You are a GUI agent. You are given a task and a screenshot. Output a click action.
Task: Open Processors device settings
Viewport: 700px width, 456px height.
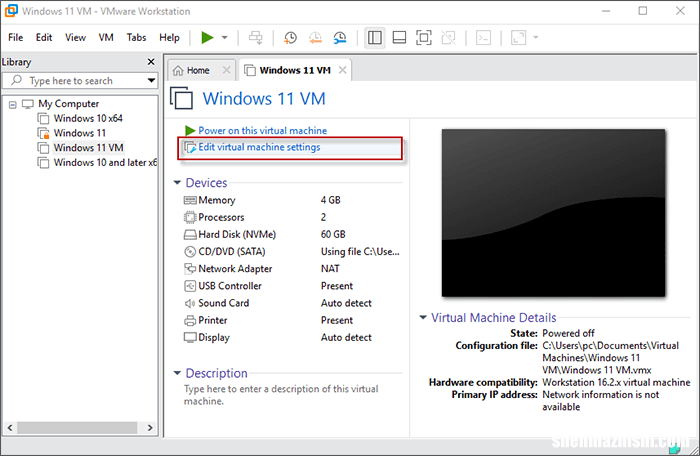221,217
